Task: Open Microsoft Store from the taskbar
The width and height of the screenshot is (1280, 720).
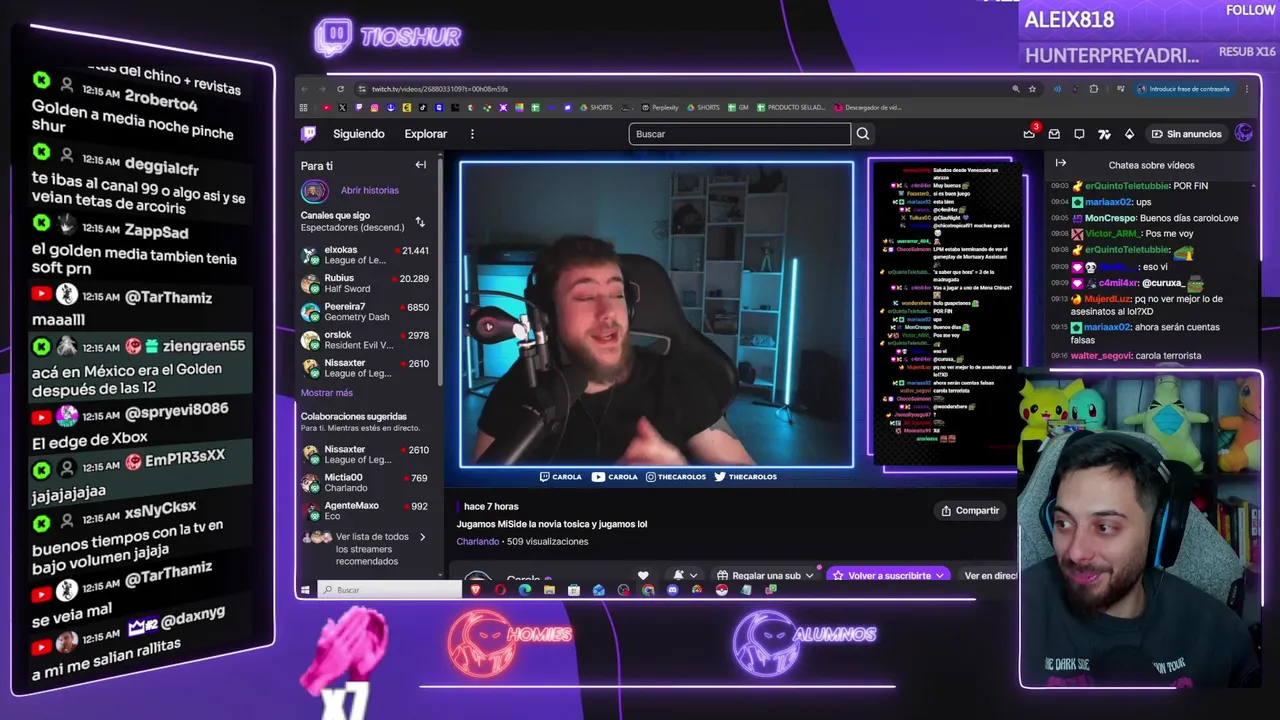Action: [573, 590]
